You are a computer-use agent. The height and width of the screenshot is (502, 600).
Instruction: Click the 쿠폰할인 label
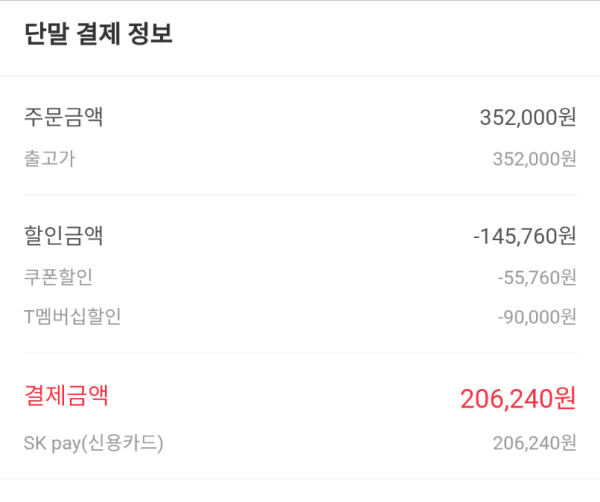(x=58, y=277)
